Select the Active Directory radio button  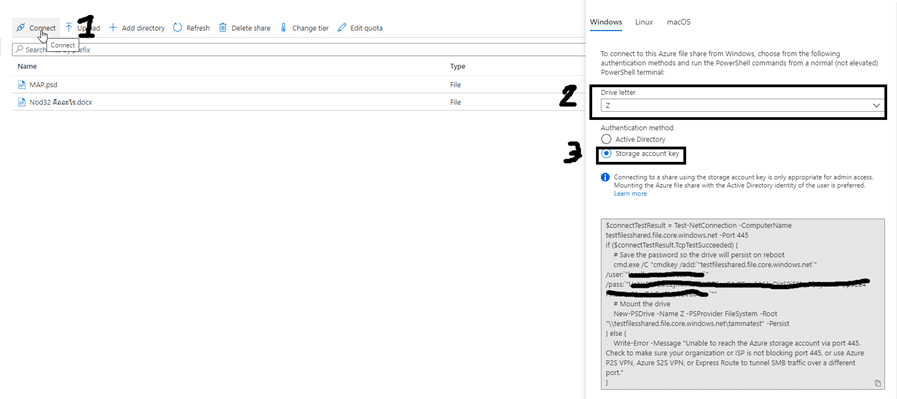coord(605,139)
